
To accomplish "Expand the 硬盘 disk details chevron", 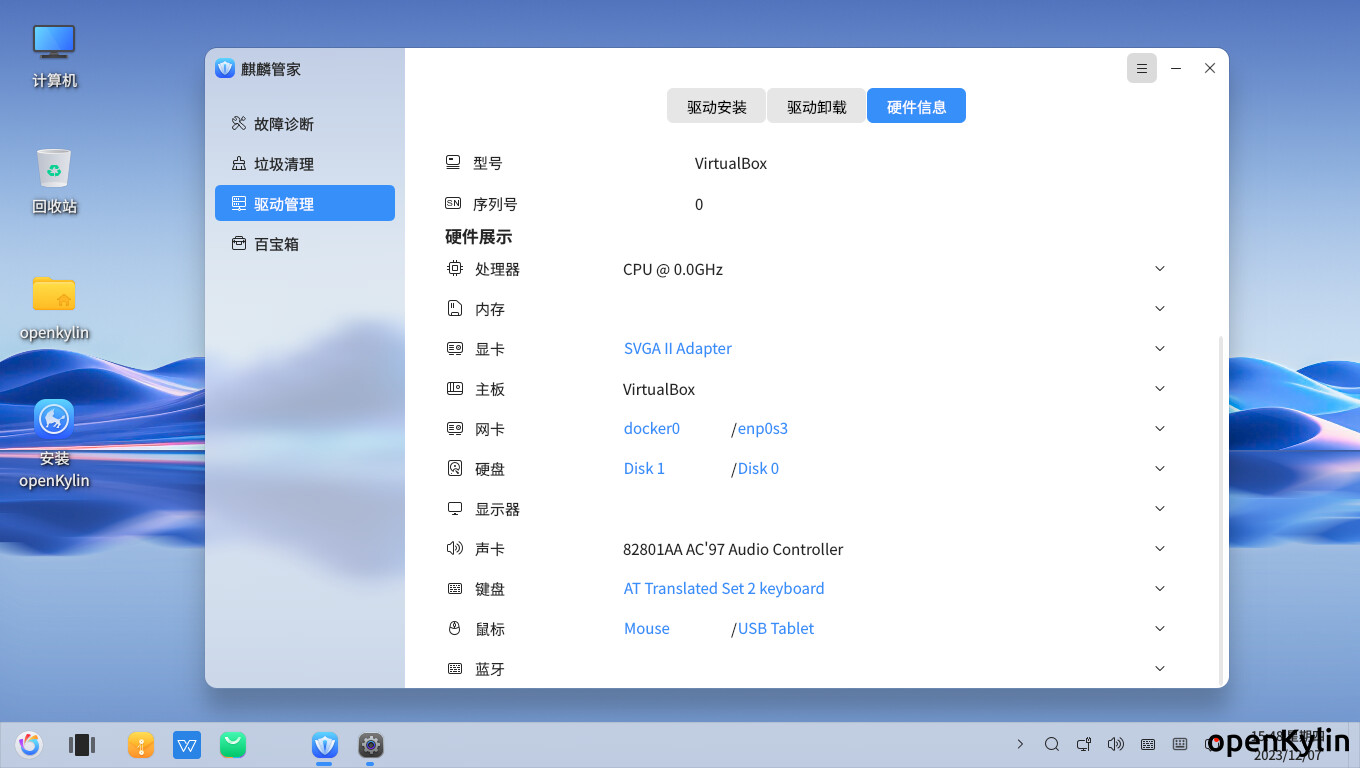I will pos(1160,469).
